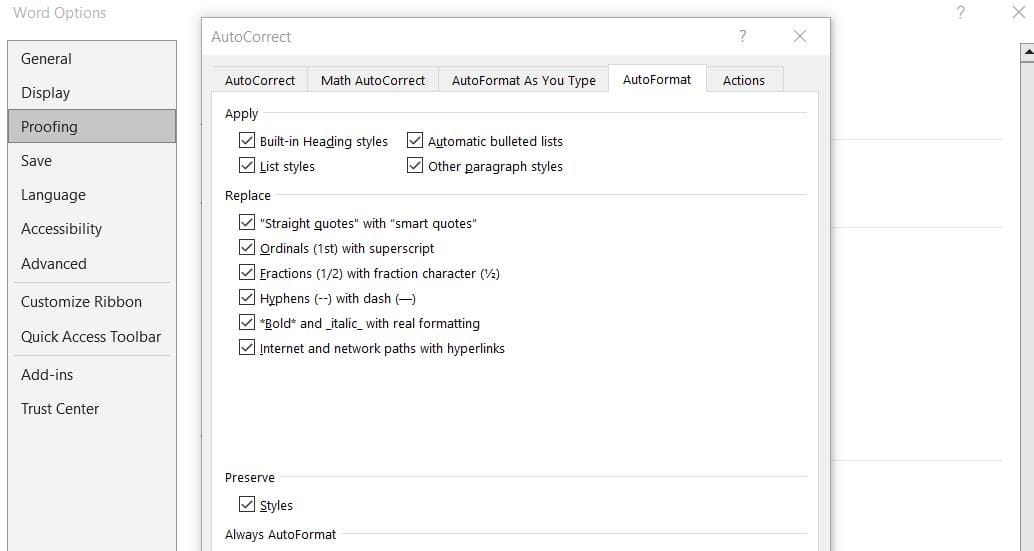Toggle the Preserve Styles checkbox
This screenshot has height=551, width=1034.
(247, 505)
